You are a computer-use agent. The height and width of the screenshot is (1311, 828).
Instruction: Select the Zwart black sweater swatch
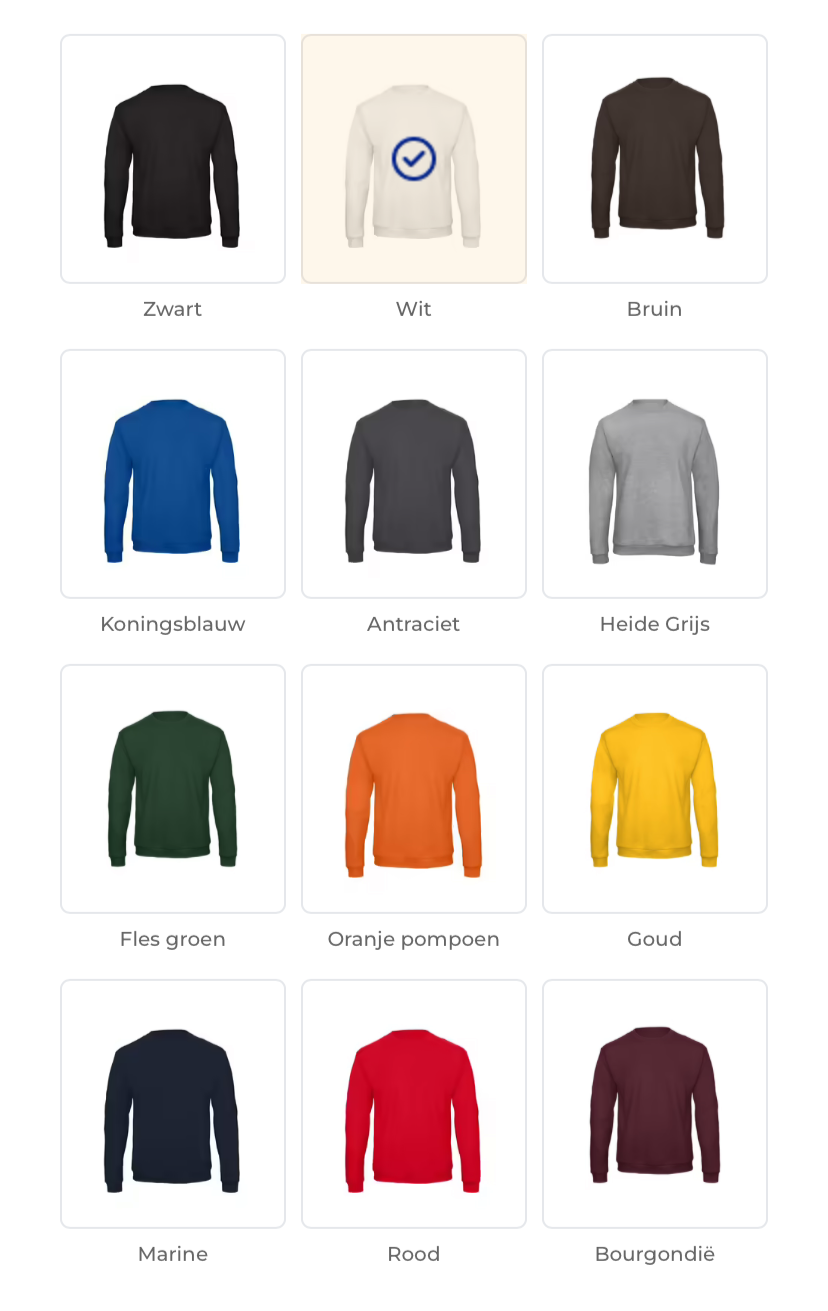point(173,159)
